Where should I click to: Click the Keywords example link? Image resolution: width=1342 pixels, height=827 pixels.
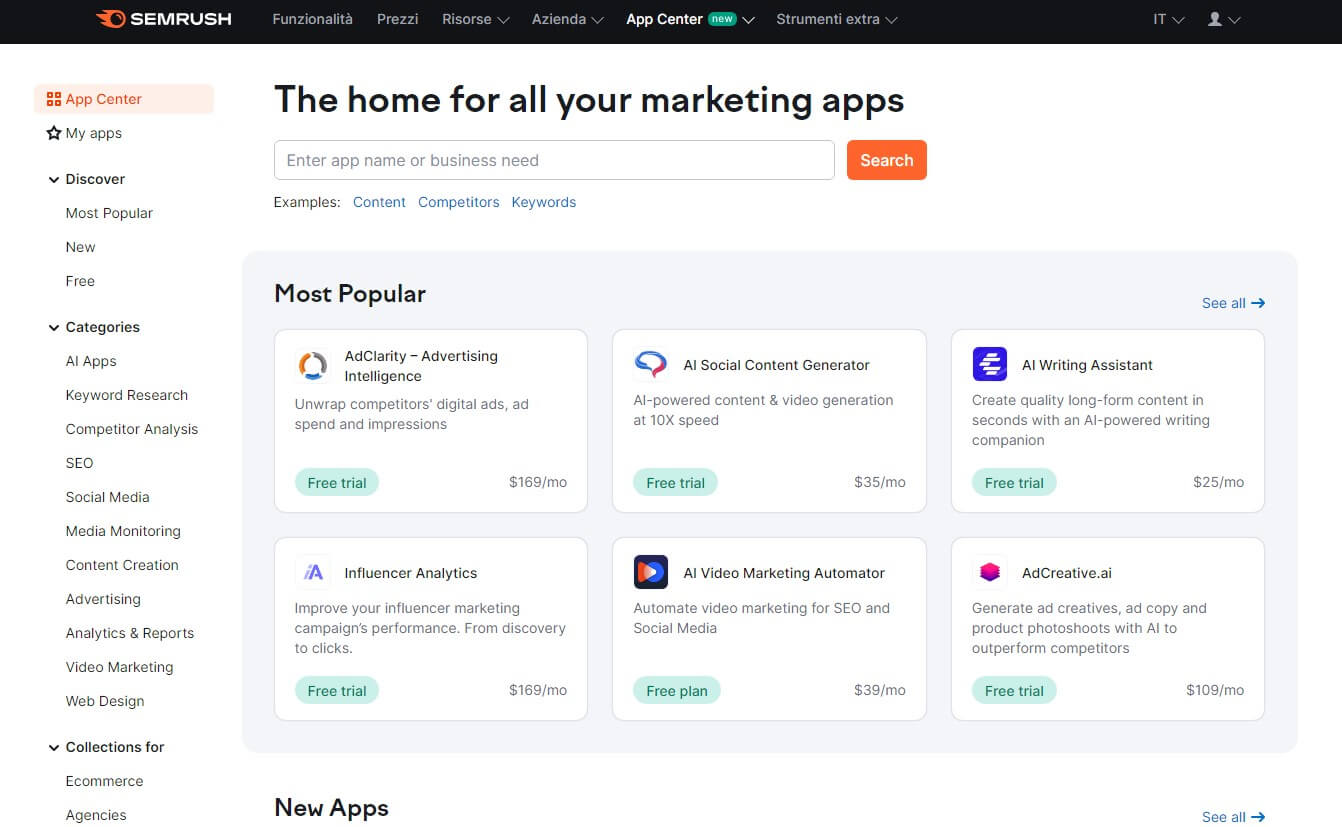[544, 202]
